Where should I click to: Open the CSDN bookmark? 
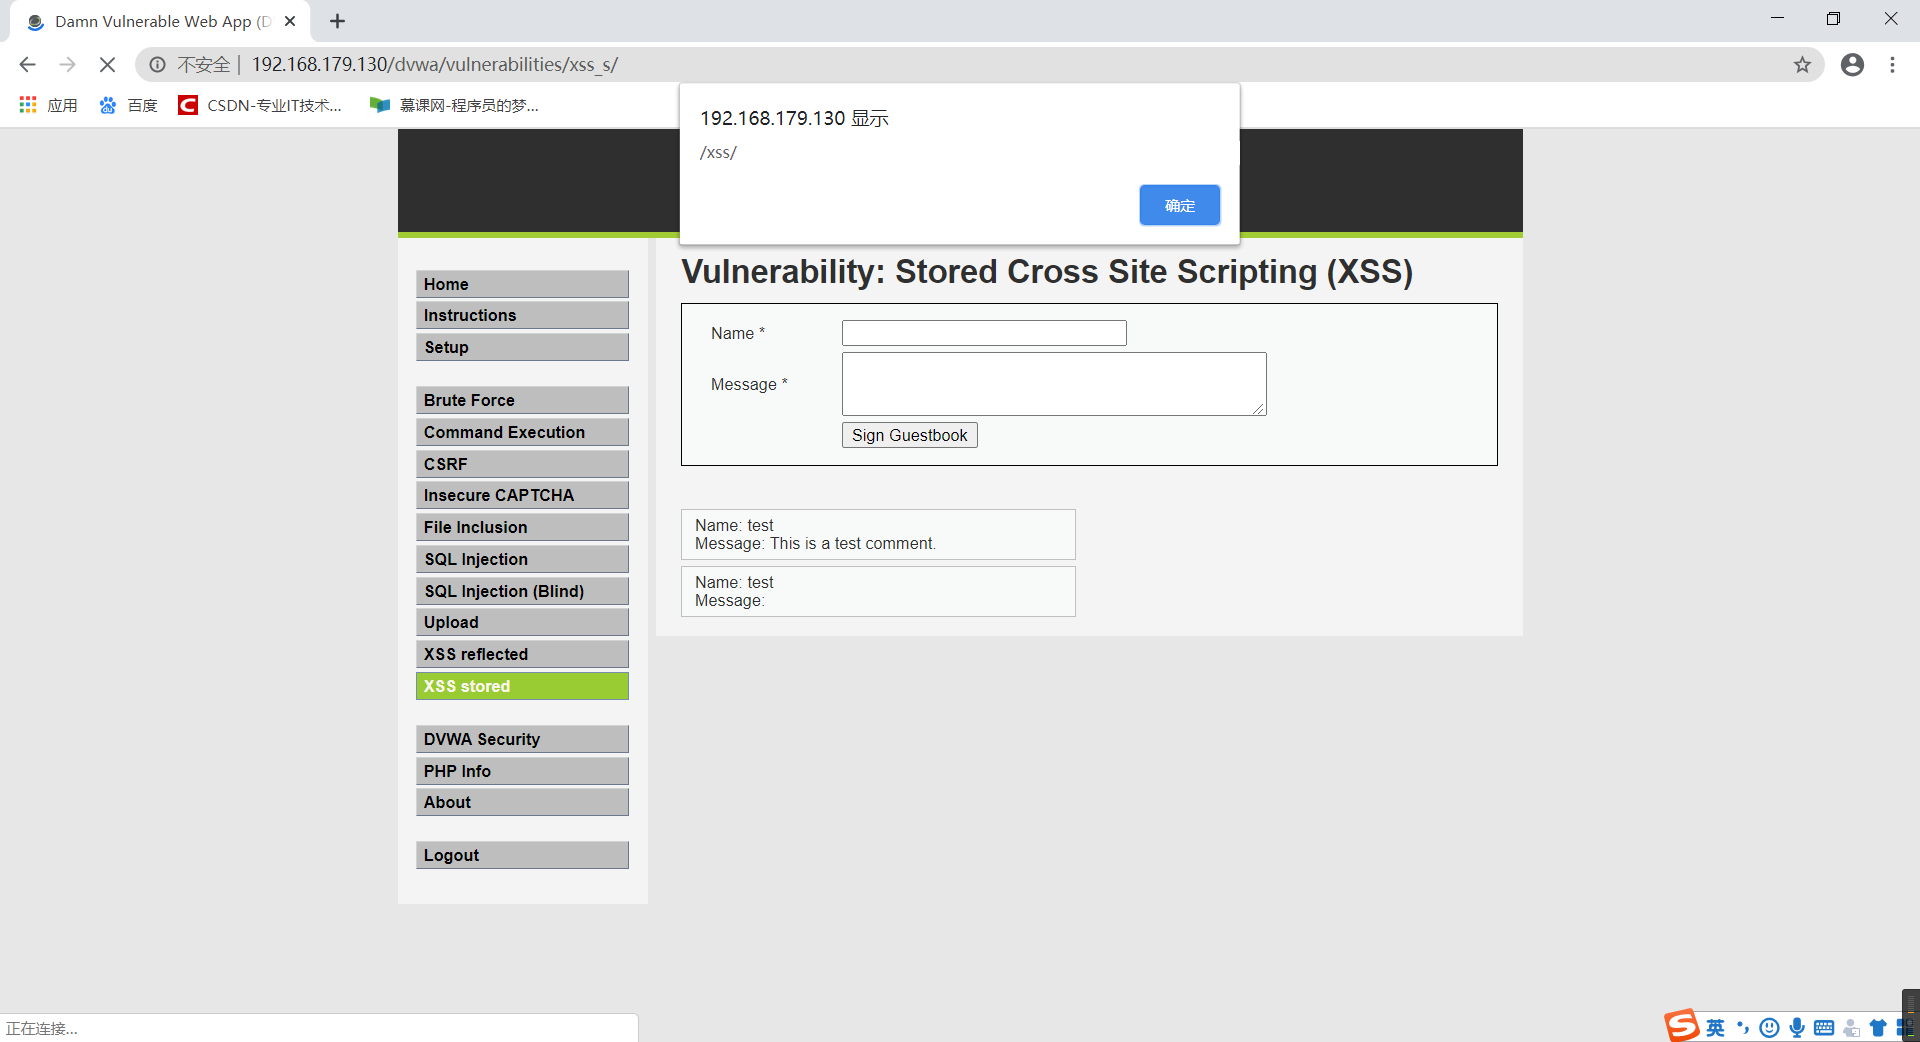point(260,105)
